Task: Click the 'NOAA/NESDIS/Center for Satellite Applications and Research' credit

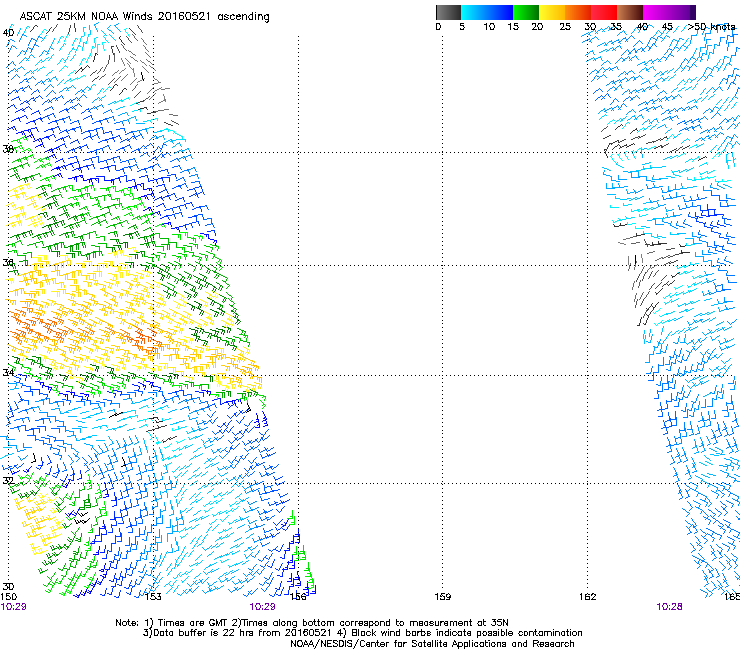Action: 432,644
